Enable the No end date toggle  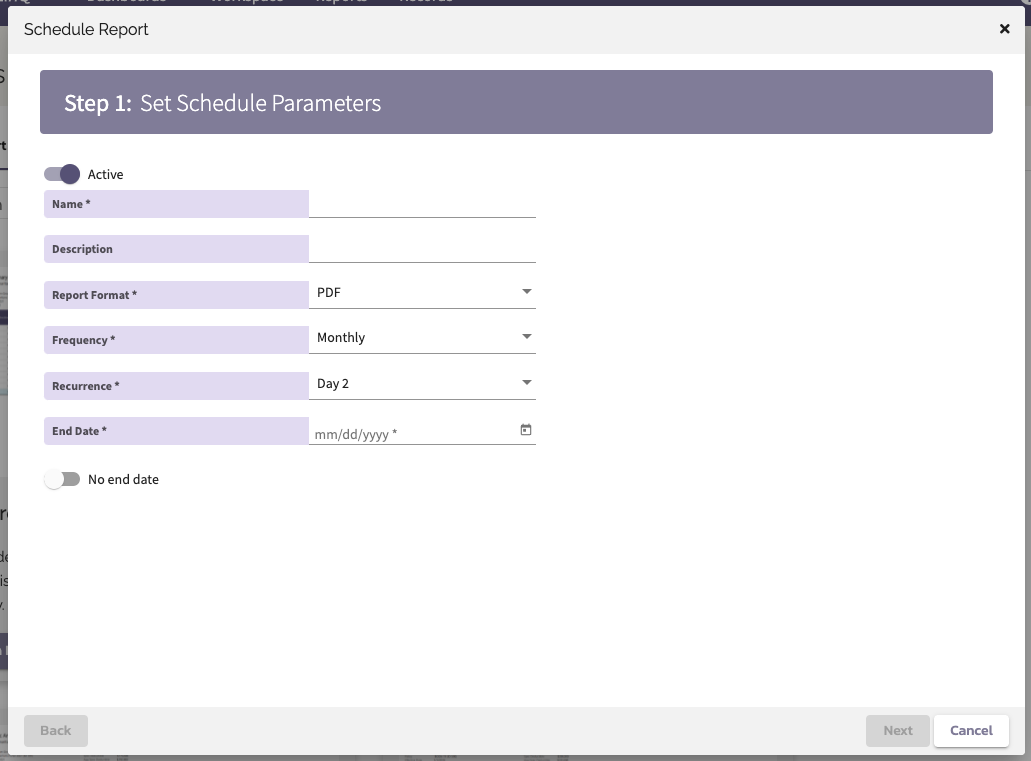click(x=62, y=479)
